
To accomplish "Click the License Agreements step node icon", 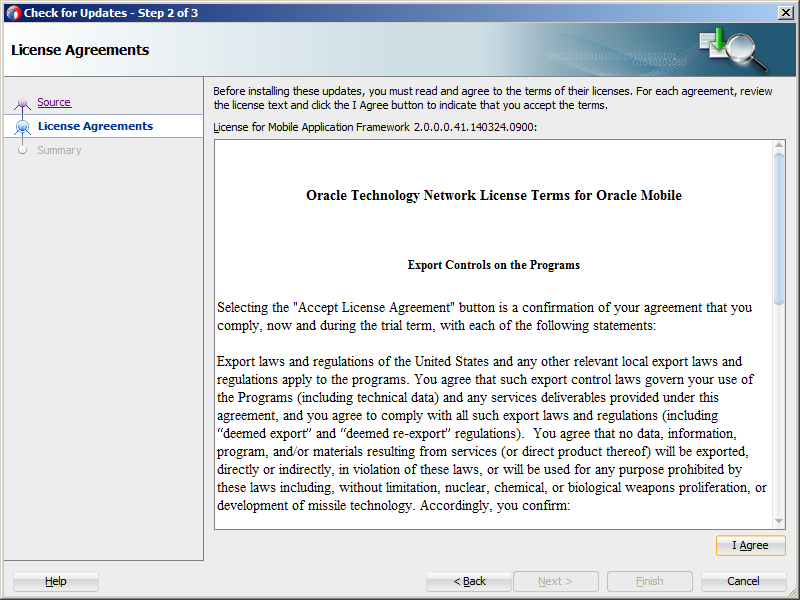I will tap(22, 126).
